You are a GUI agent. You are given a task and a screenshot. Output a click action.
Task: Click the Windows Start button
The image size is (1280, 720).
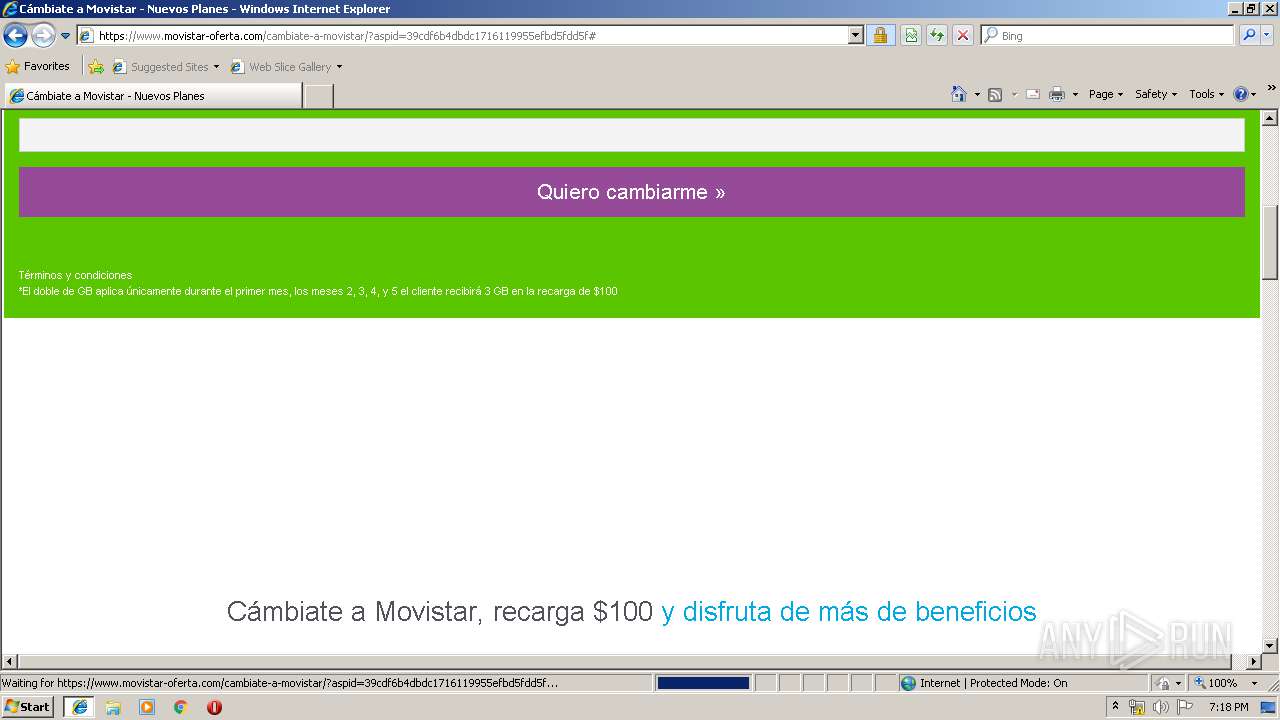coord(28,707)
